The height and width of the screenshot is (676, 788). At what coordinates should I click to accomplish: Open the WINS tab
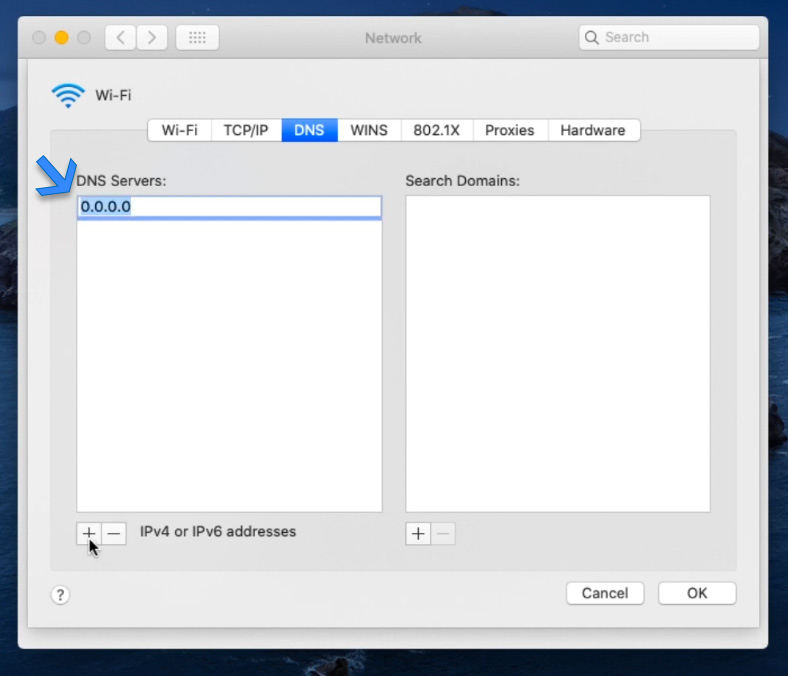pos(369,130)
